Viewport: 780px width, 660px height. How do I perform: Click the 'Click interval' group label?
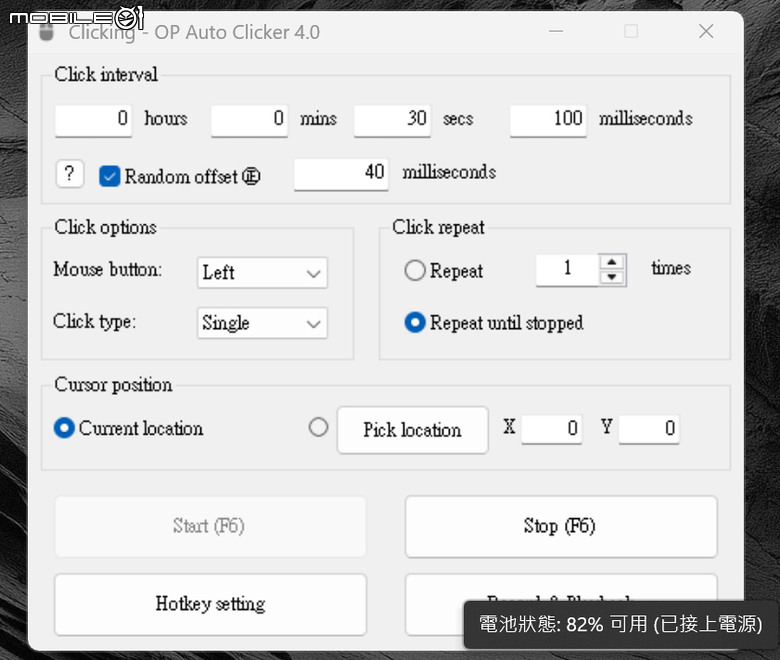coord(106,75)
